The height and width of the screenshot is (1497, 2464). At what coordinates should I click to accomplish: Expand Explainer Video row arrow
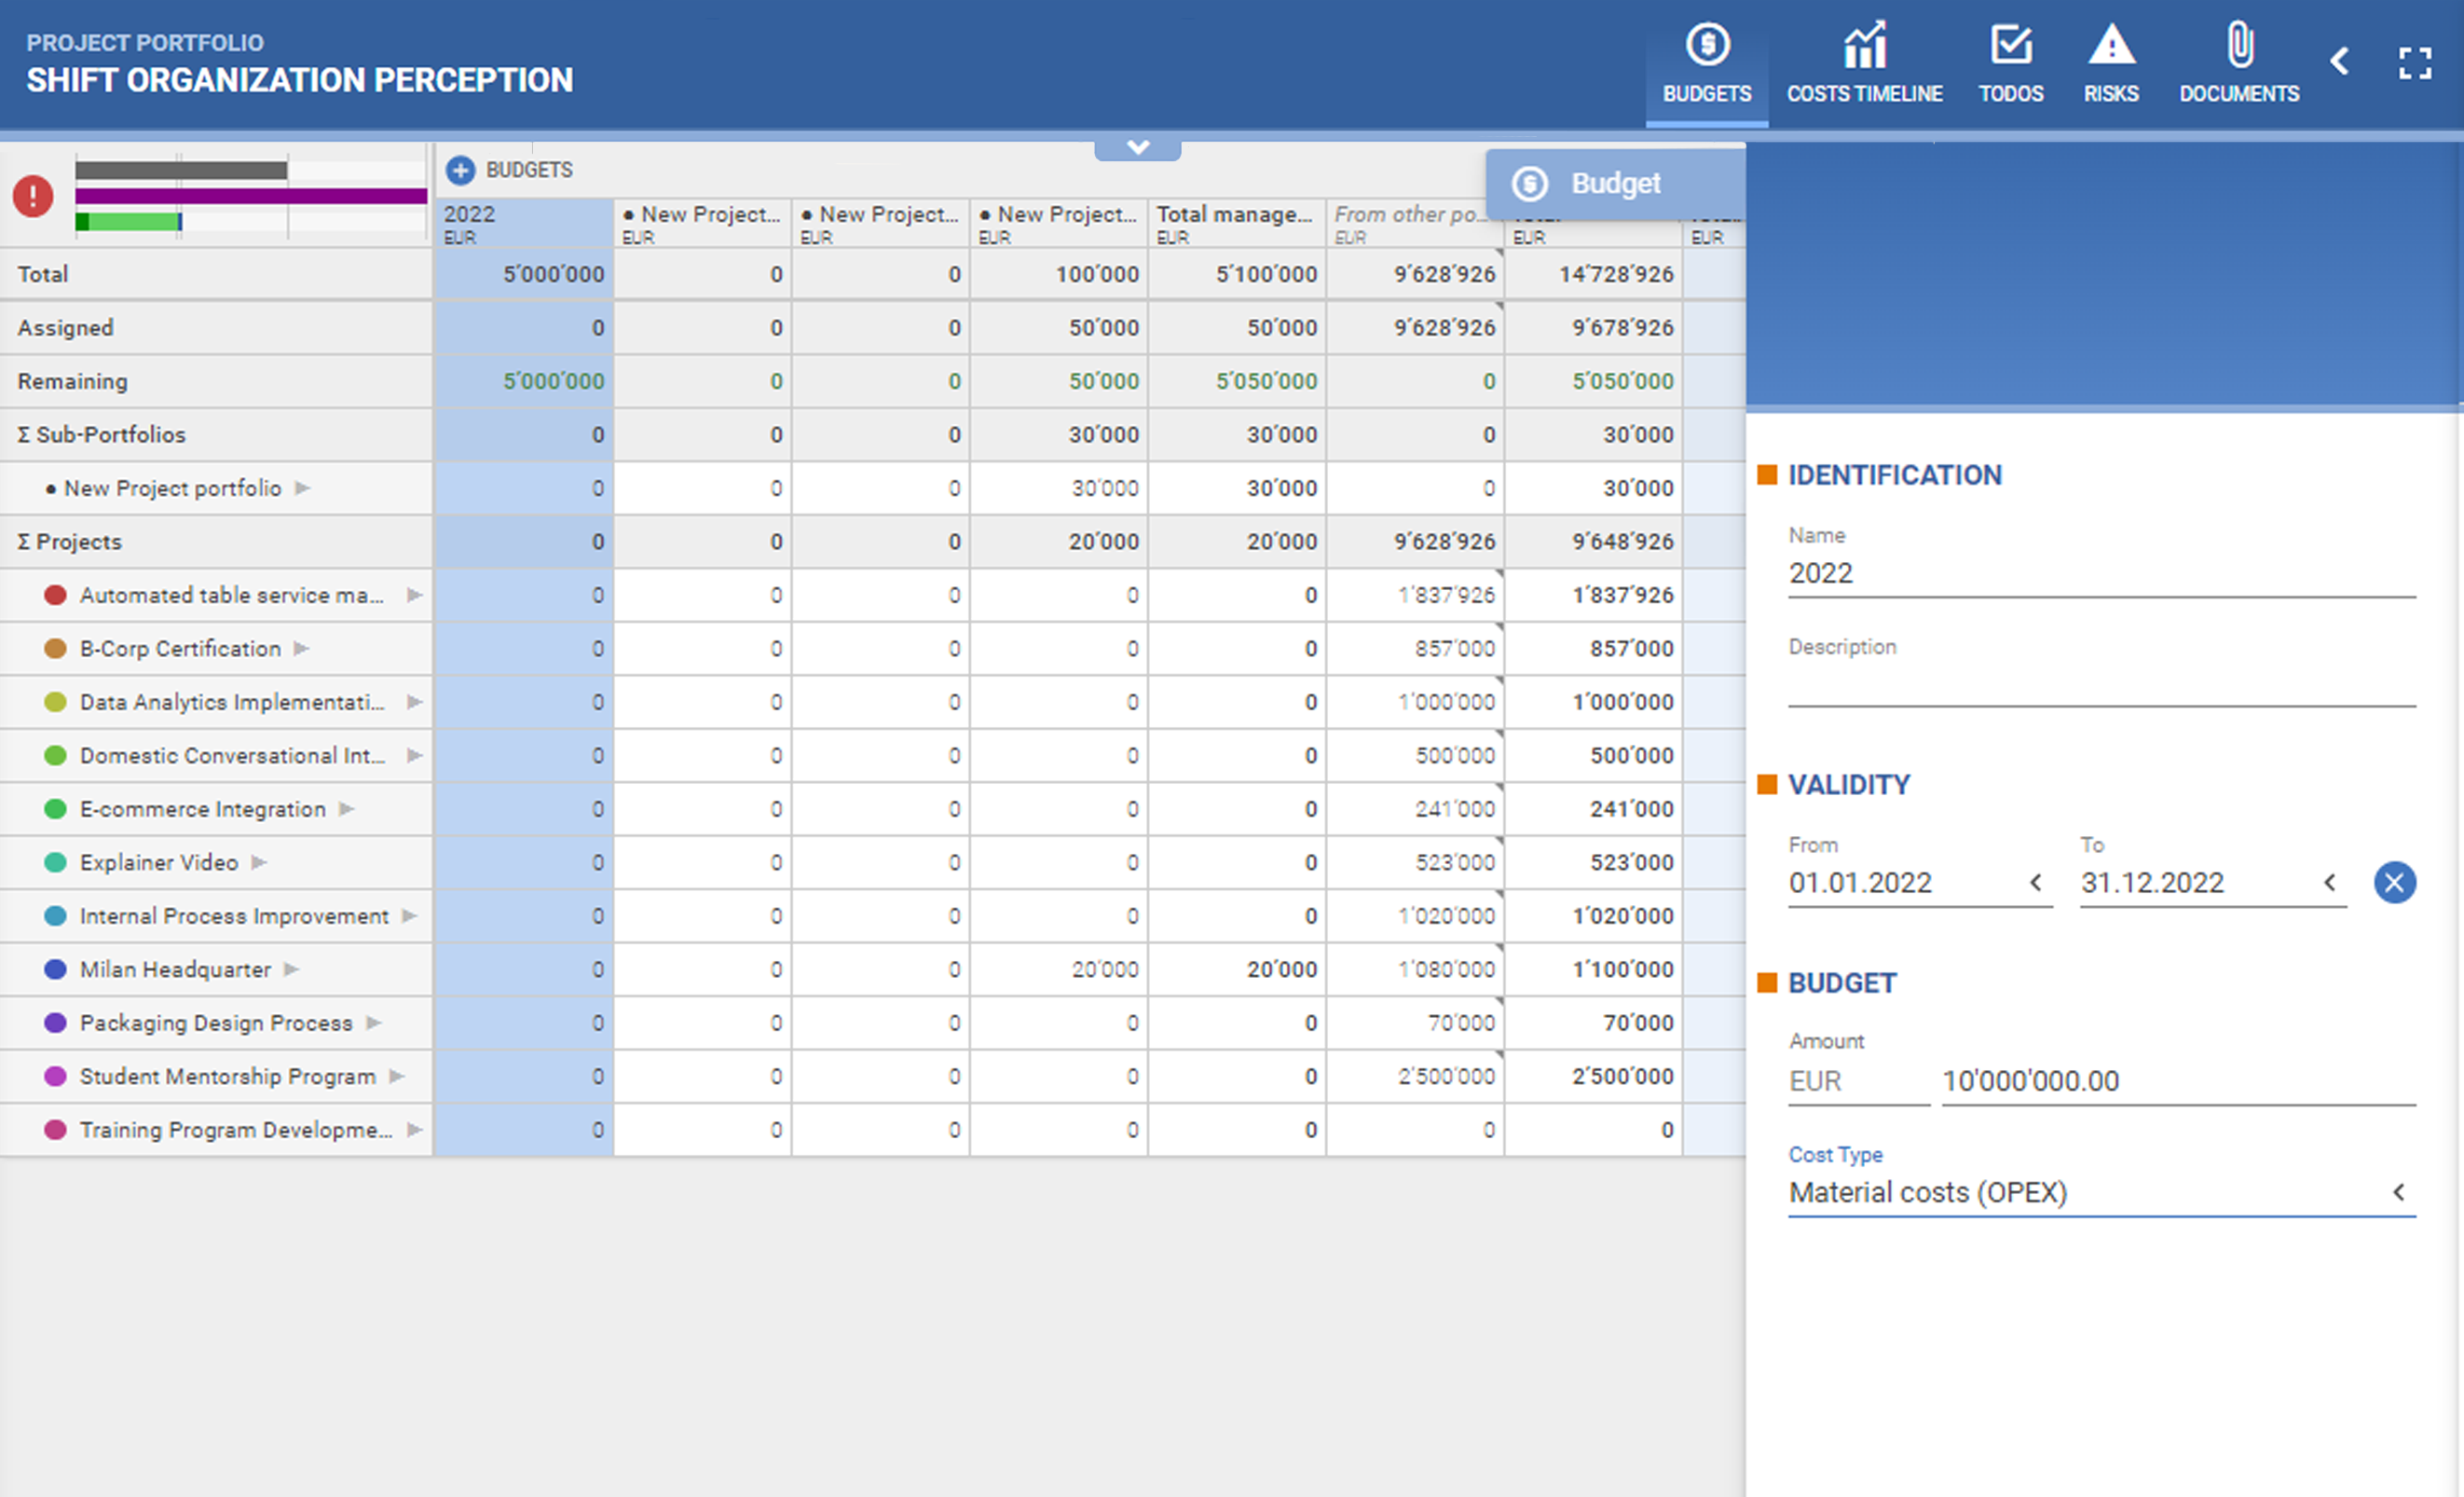click(259, 862)
